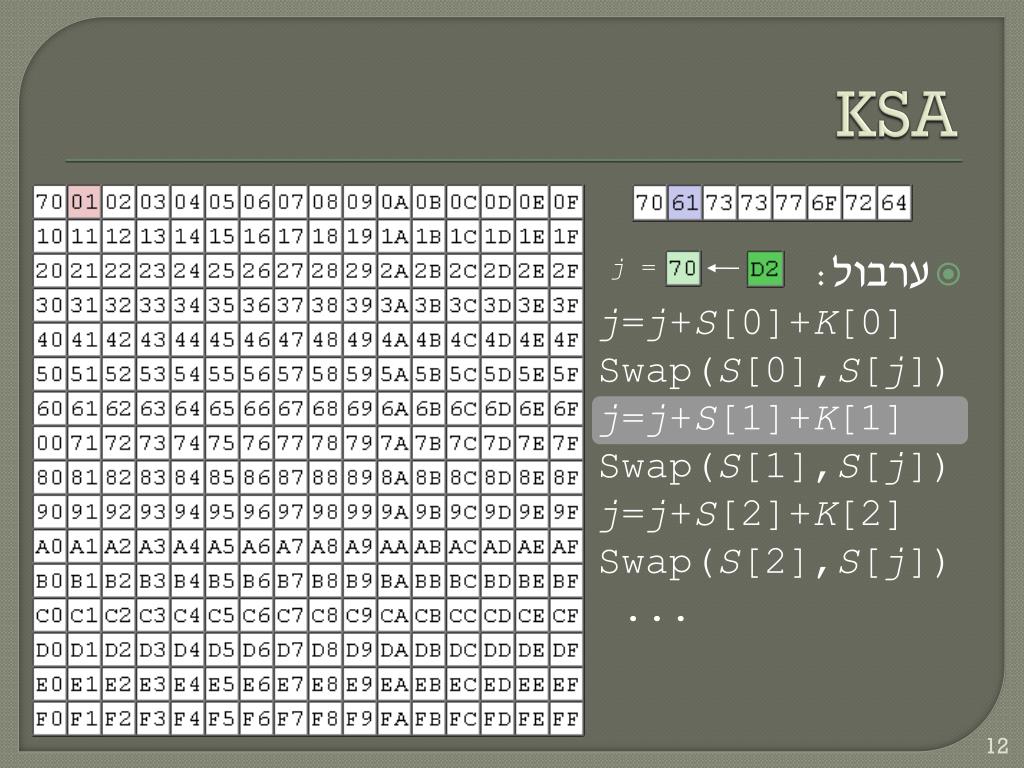
Task: Click the 6F cell in the key array
Action: click(824, 203)
